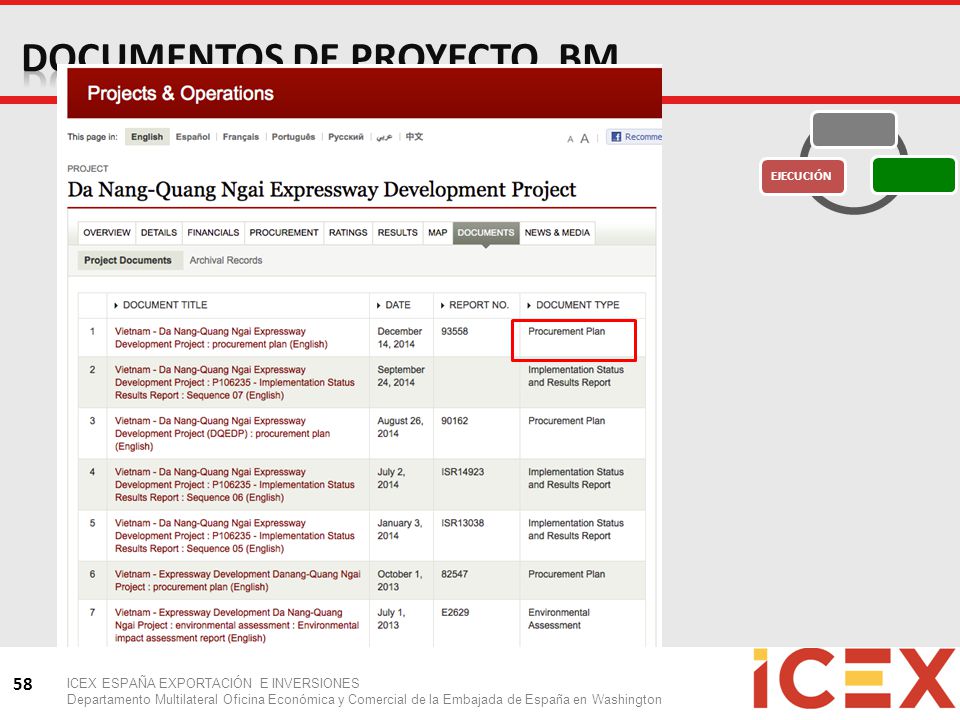This screenshot has width=960, height=720.
Task: Select the small text size A
Action: pyautogui.click(x=570, y=140)
